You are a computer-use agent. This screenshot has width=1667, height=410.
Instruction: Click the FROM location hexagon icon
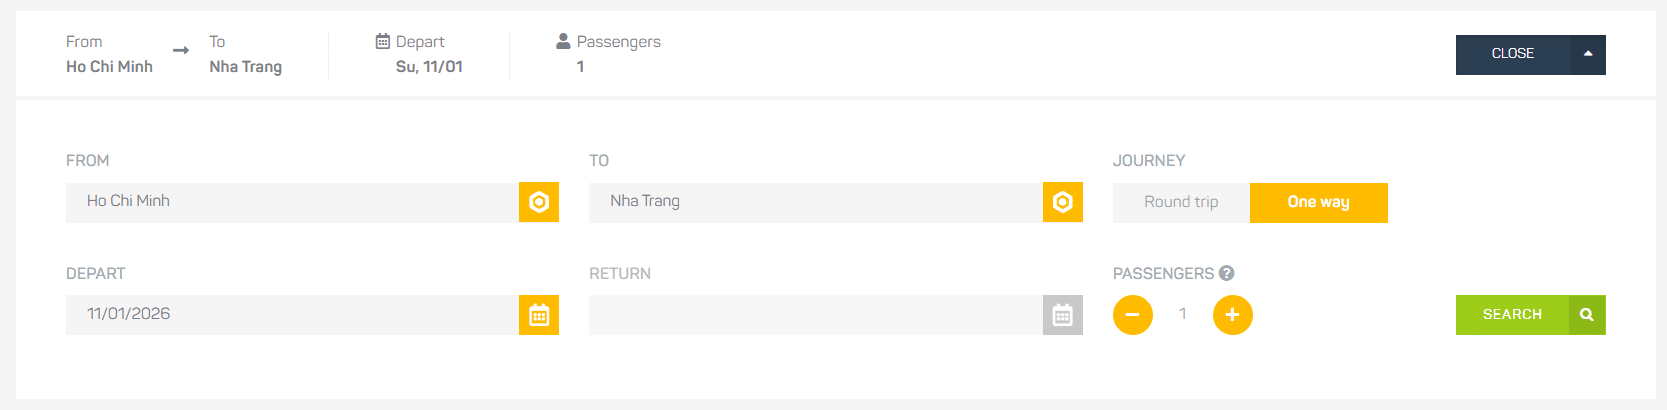(x=539, y=202)
